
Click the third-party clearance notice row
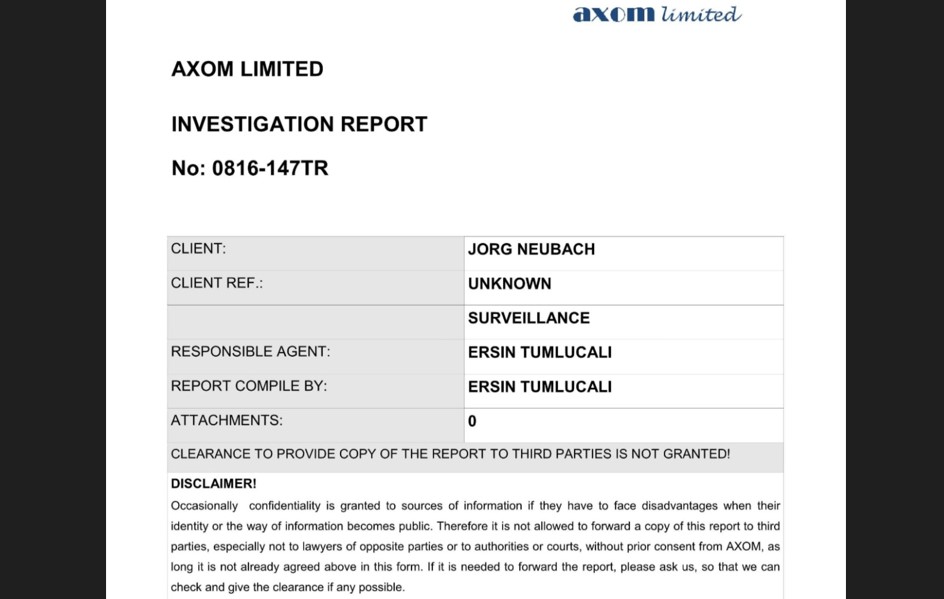coord(450,454)
